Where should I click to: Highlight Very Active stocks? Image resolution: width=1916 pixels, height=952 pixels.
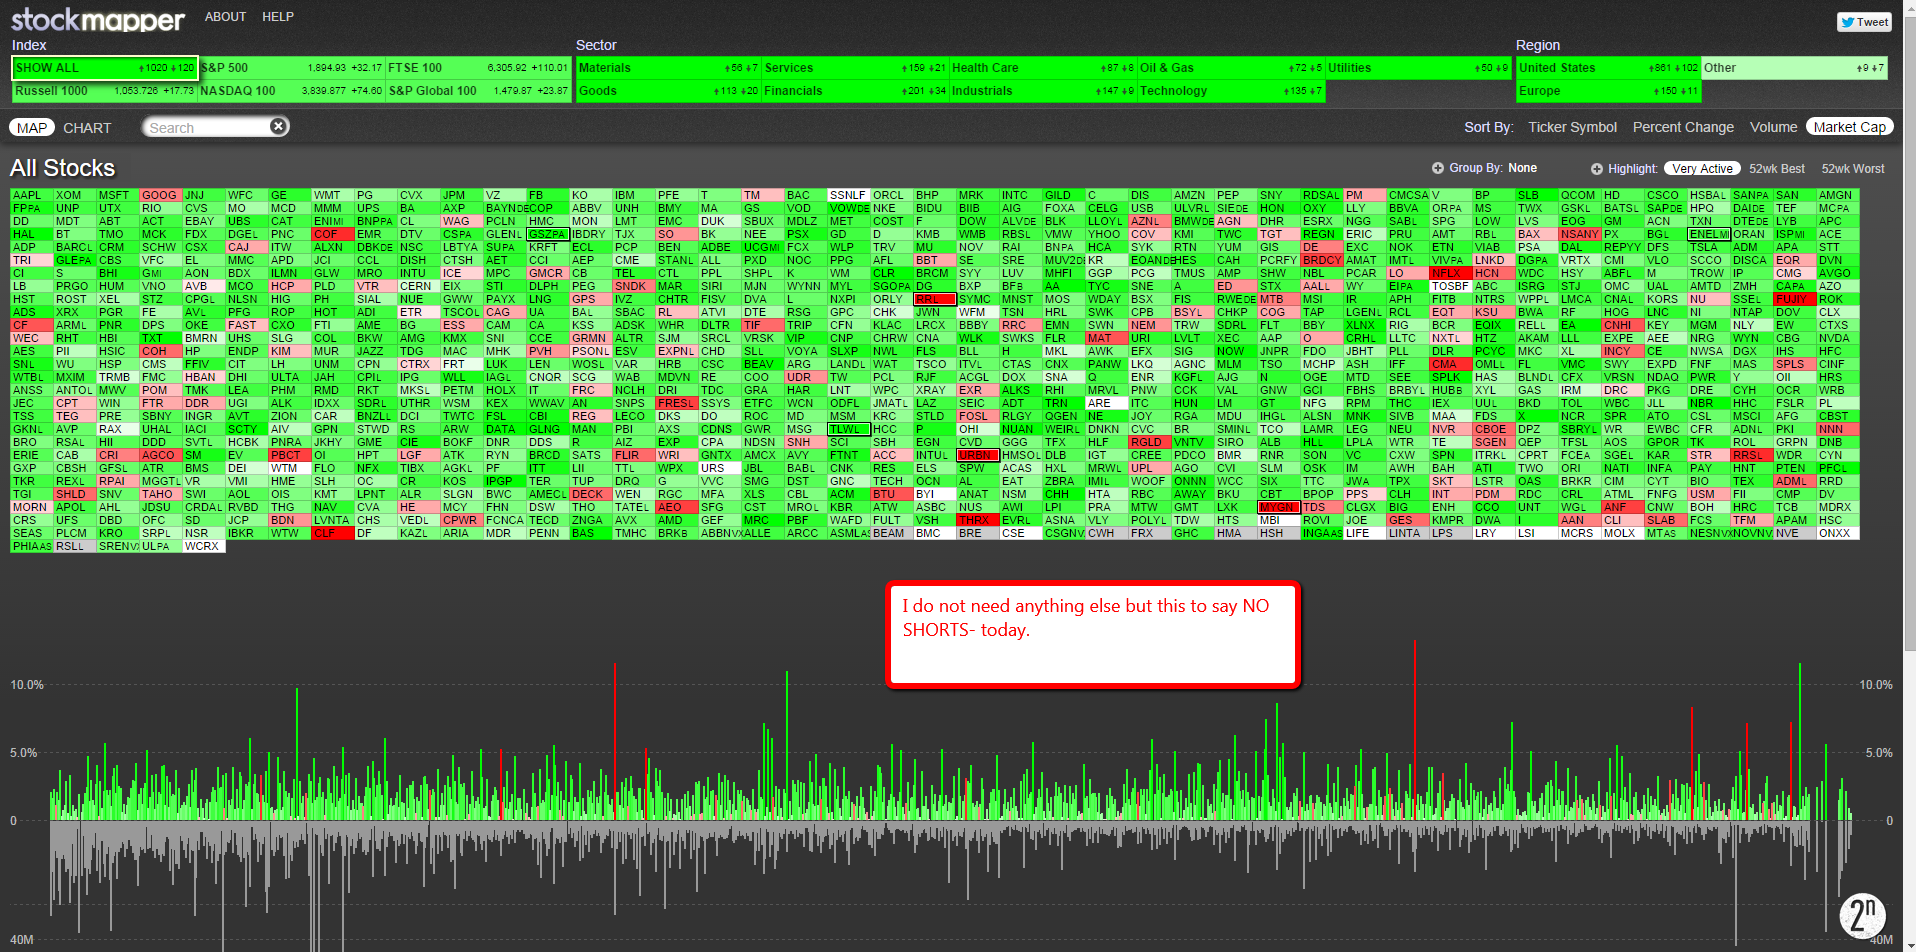pyautogui.click(x=1702, y=169)
